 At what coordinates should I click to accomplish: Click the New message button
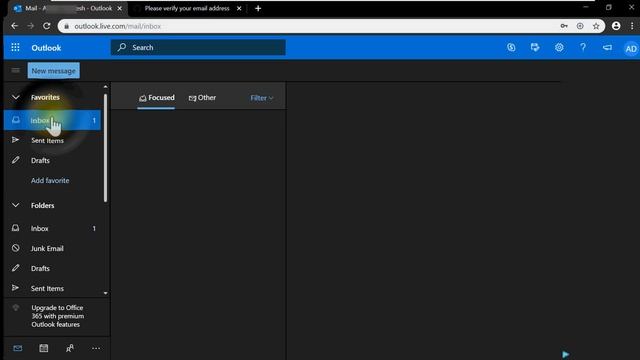click(53, 71)
